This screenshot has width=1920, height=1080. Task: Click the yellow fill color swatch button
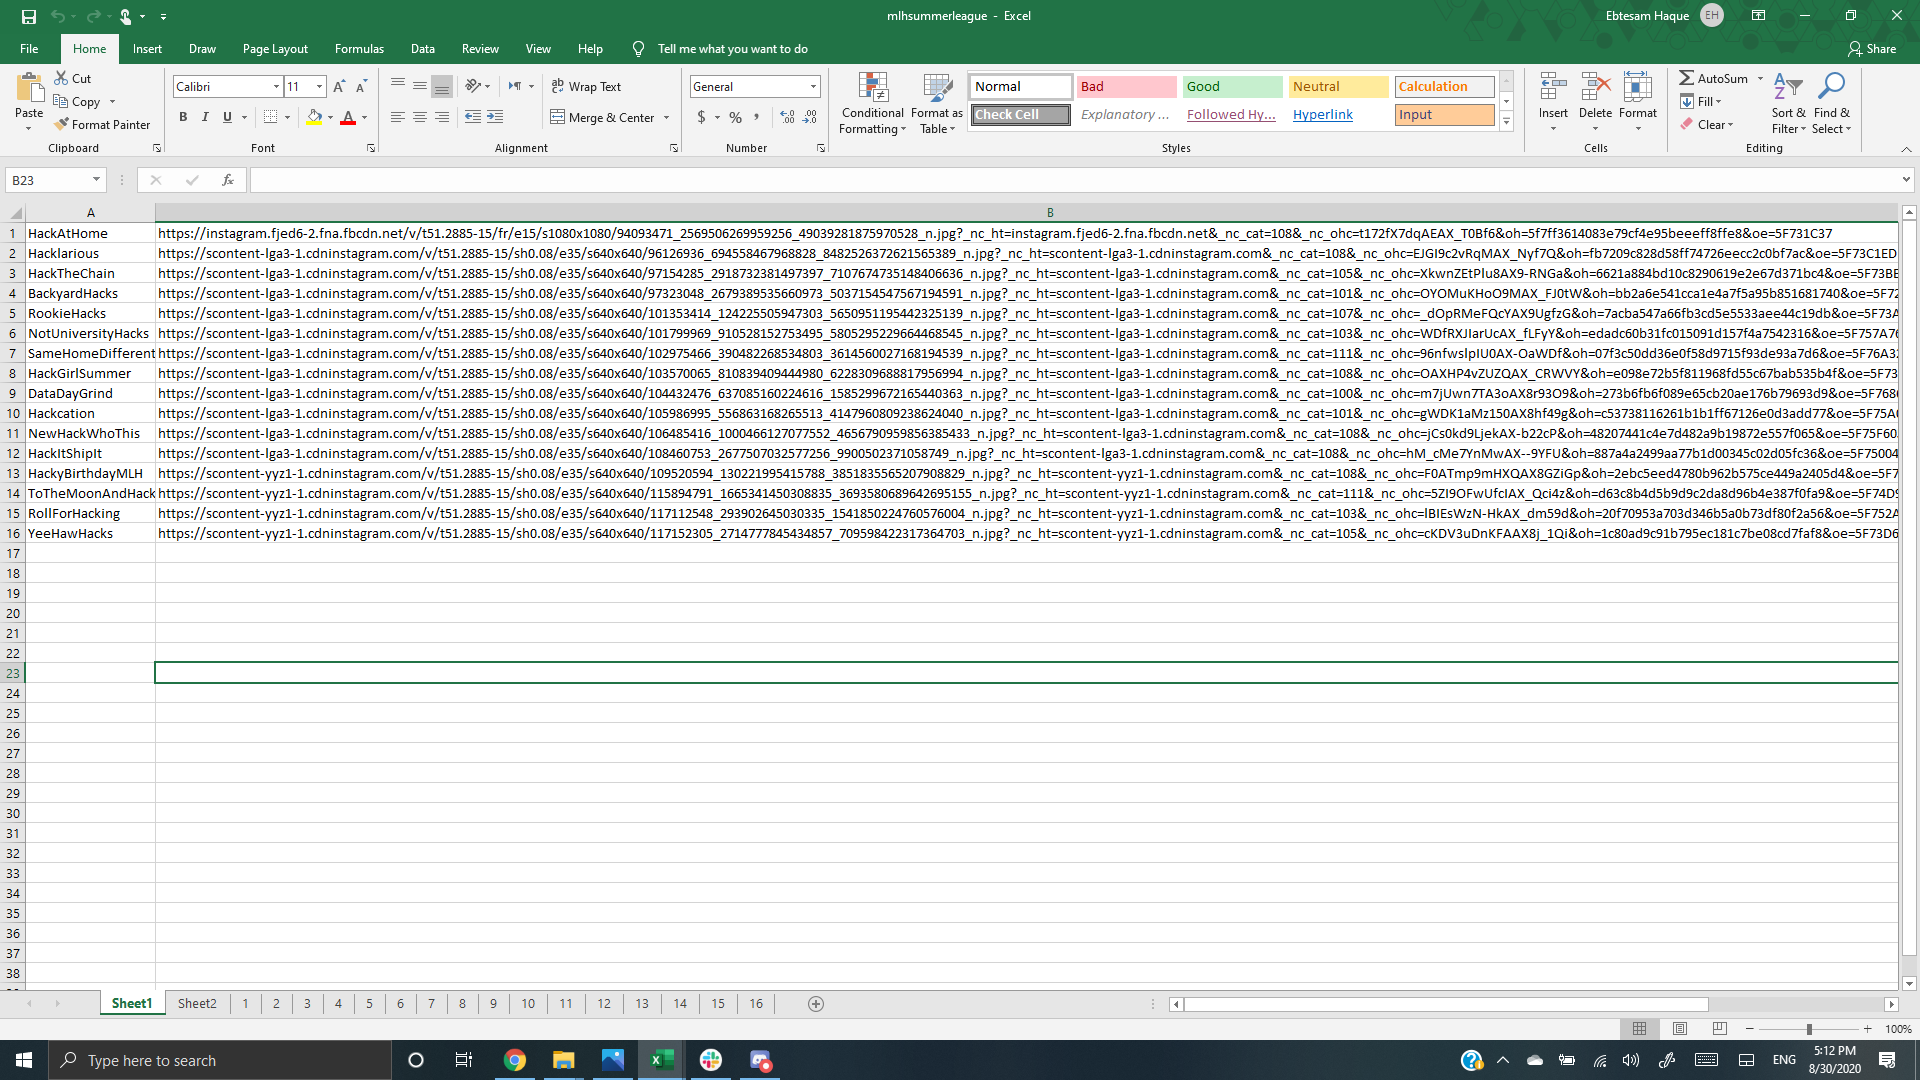314,117
